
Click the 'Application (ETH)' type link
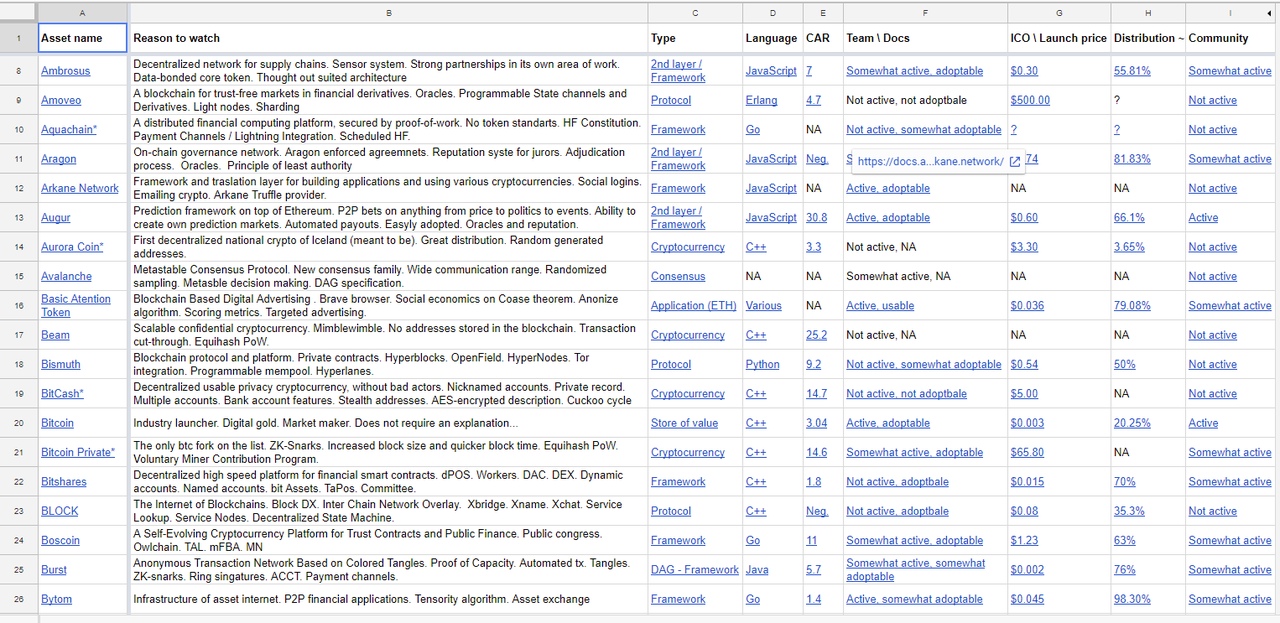tap(694, 305)
